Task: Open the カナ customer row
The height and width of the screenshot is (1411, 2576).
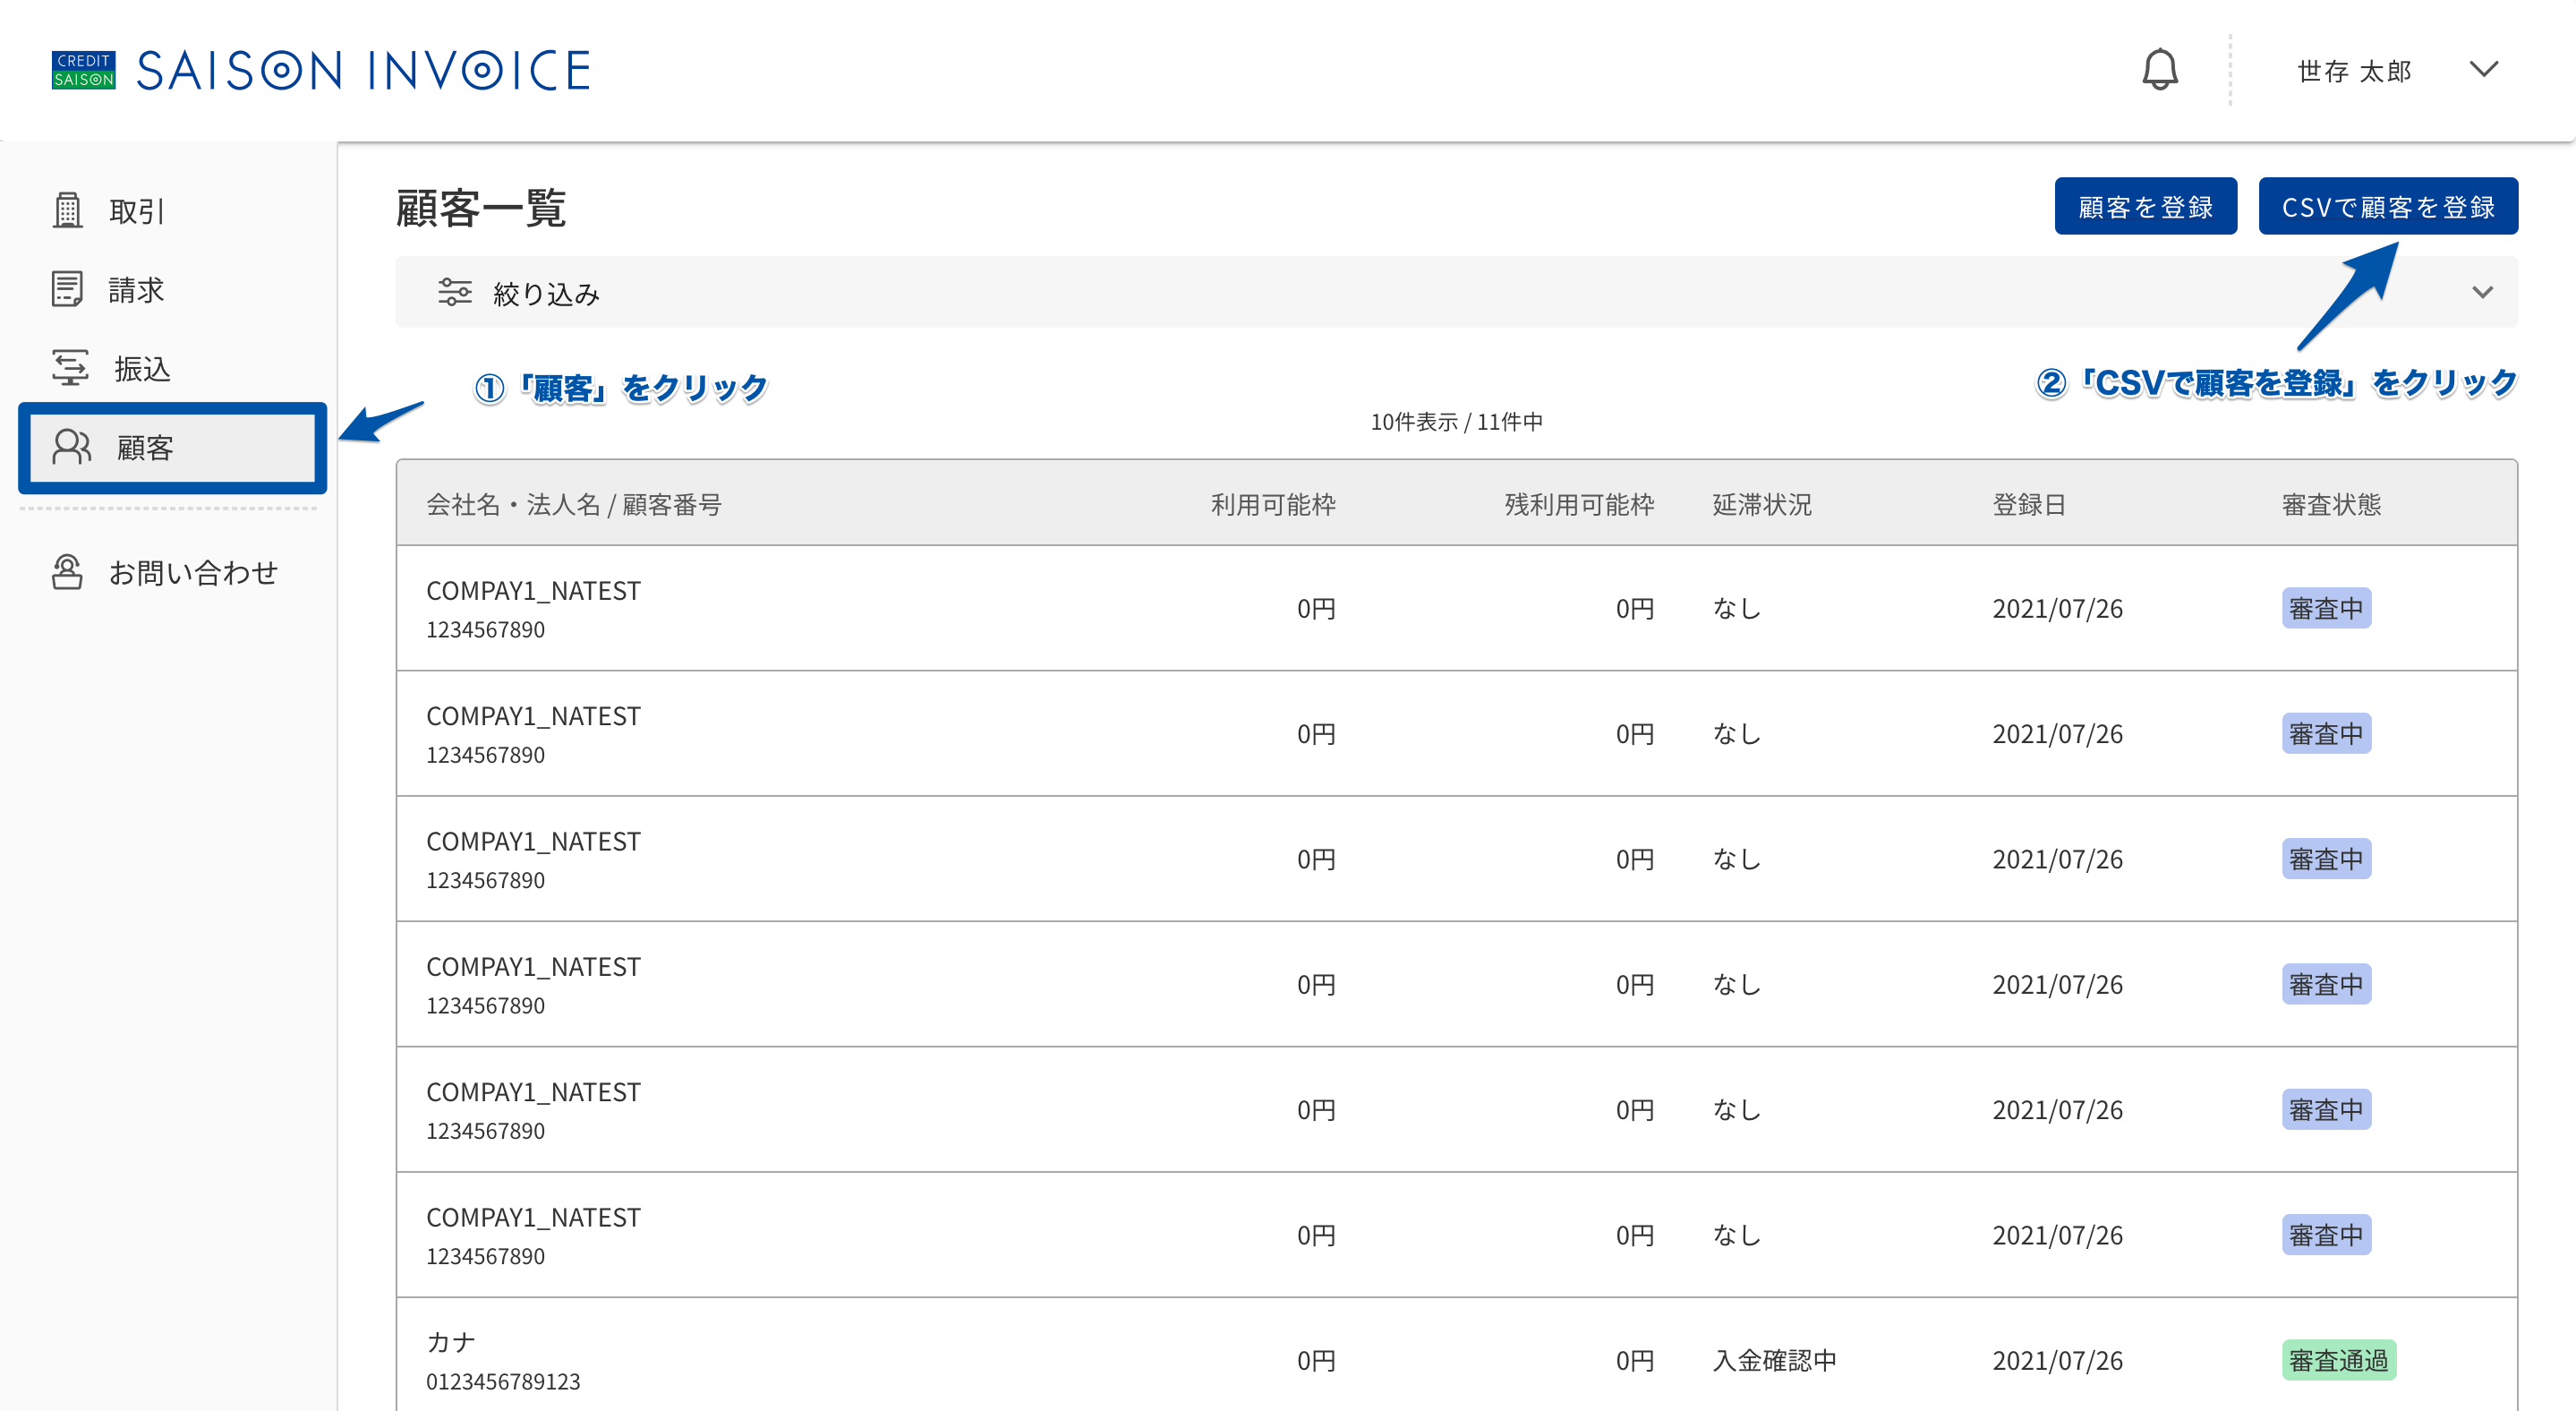Action: [1456, 1359]
